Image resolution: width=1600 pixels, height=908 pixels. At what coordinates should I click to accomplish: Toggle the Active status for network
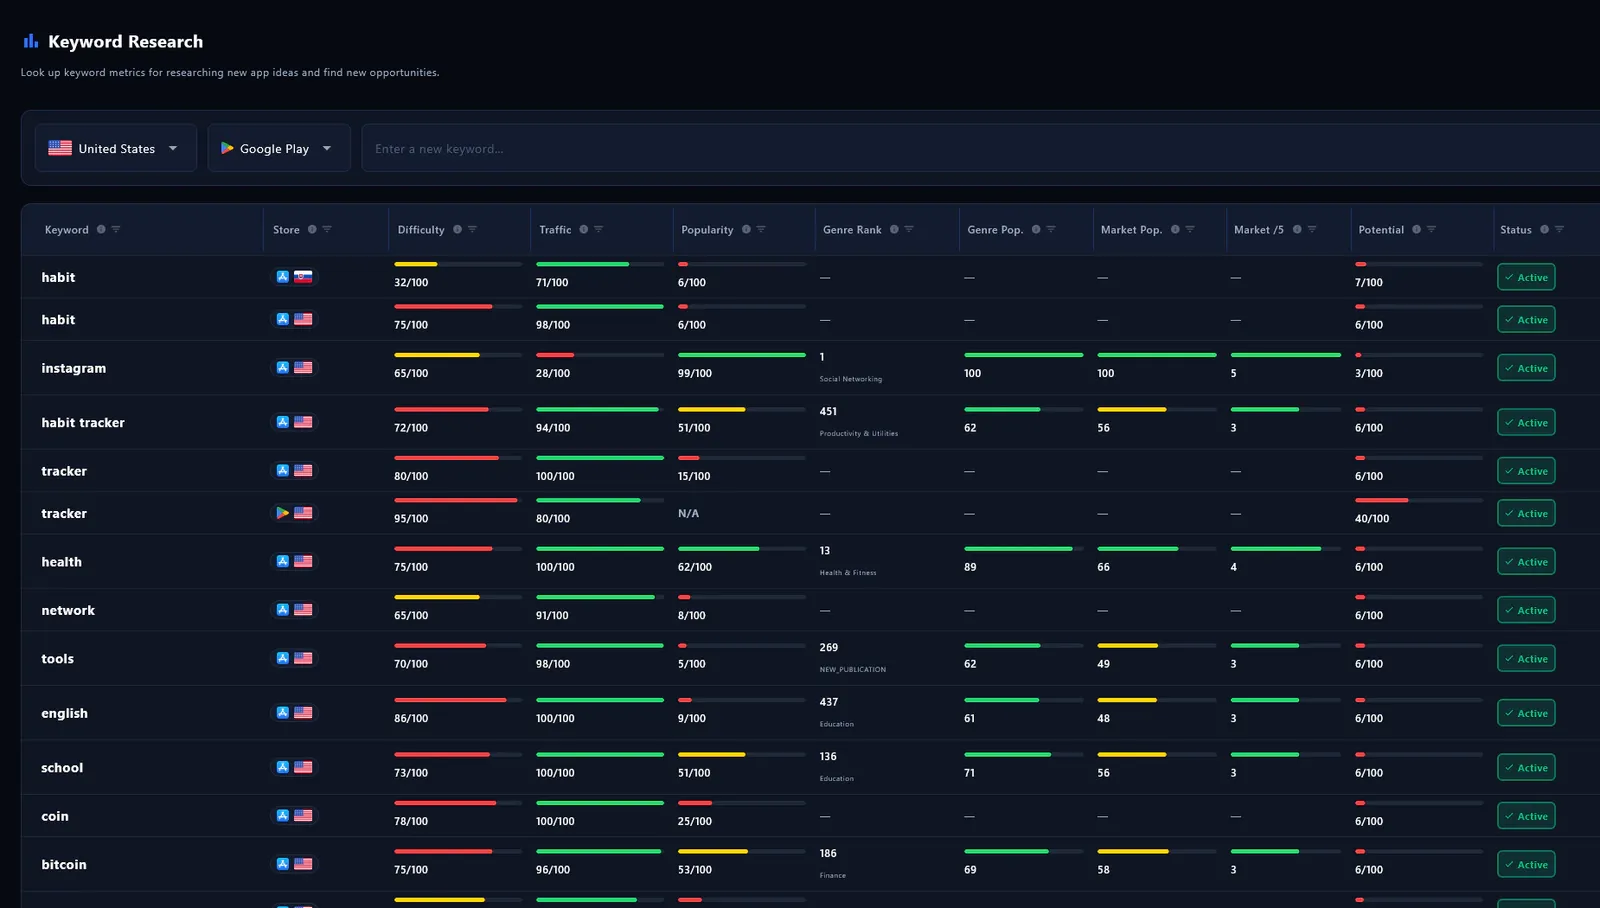1526,610
